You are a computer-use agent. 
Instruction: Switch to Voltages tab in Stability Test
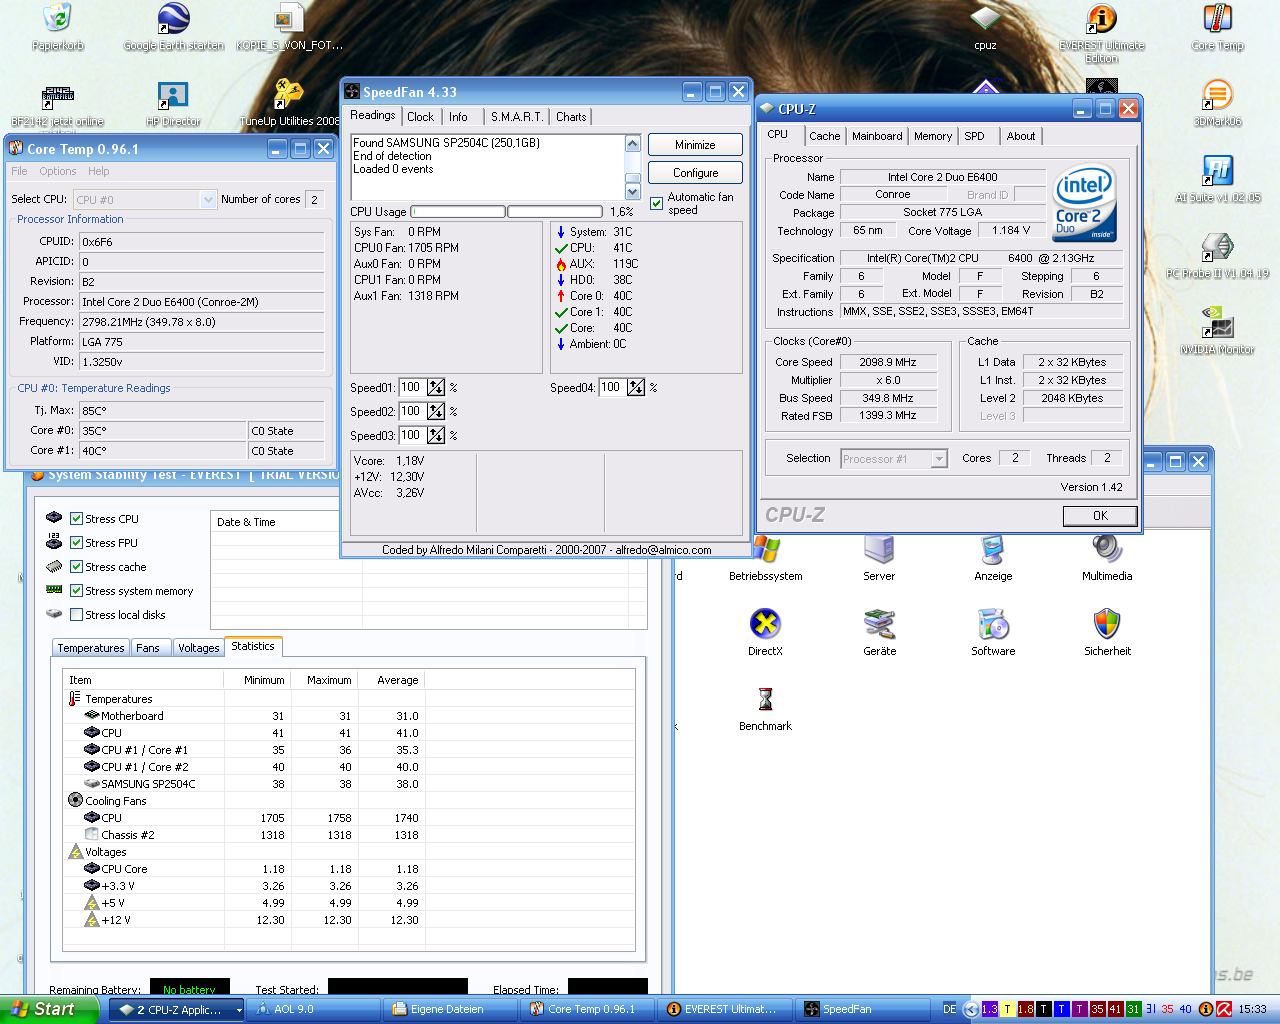click(x=198, y=648)
